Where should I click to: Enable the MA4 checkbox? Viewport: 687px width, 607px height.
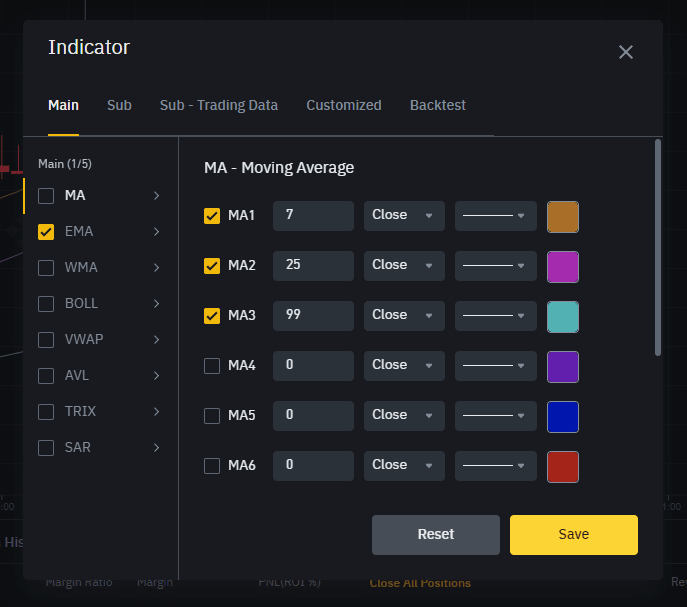pyautogui.click(x=212, y=366)
